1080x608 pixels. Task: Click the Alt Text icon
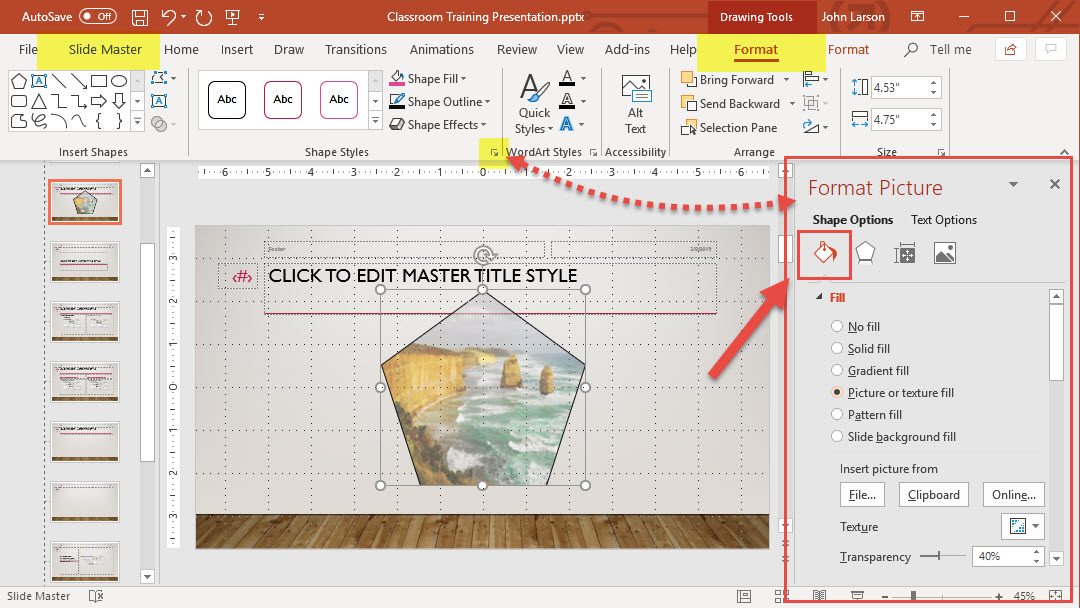click(636, 104)
